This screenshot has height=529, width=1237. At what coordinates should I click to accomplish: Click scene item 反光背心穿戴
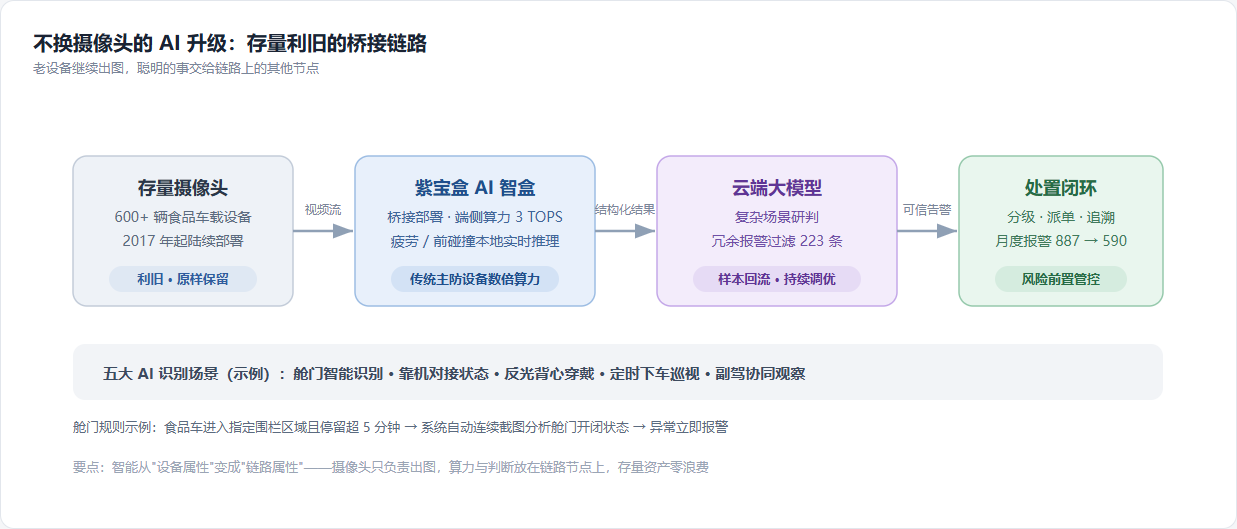551,373
